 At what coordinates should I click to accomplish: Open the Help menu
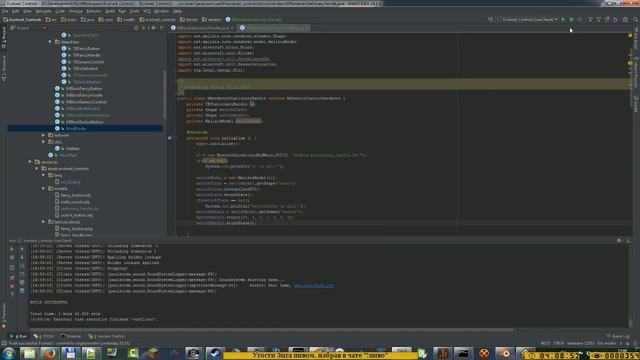pos(177,11)
